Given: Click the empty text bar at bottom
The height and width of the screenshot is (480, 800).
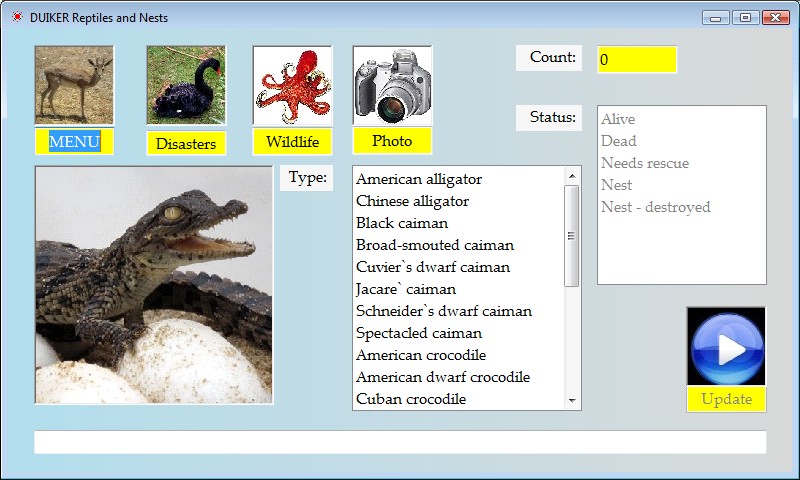Looking at the screenshot, I should (x=400, y=442).
